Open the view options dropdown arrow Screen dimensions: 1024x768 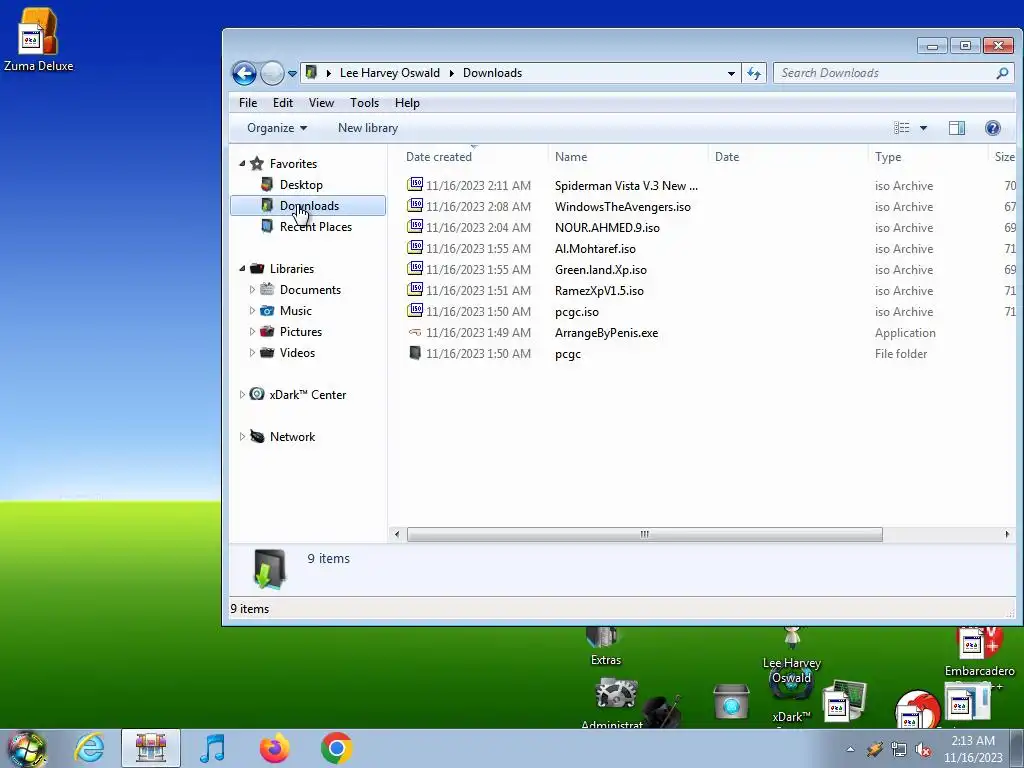(923, 128)
